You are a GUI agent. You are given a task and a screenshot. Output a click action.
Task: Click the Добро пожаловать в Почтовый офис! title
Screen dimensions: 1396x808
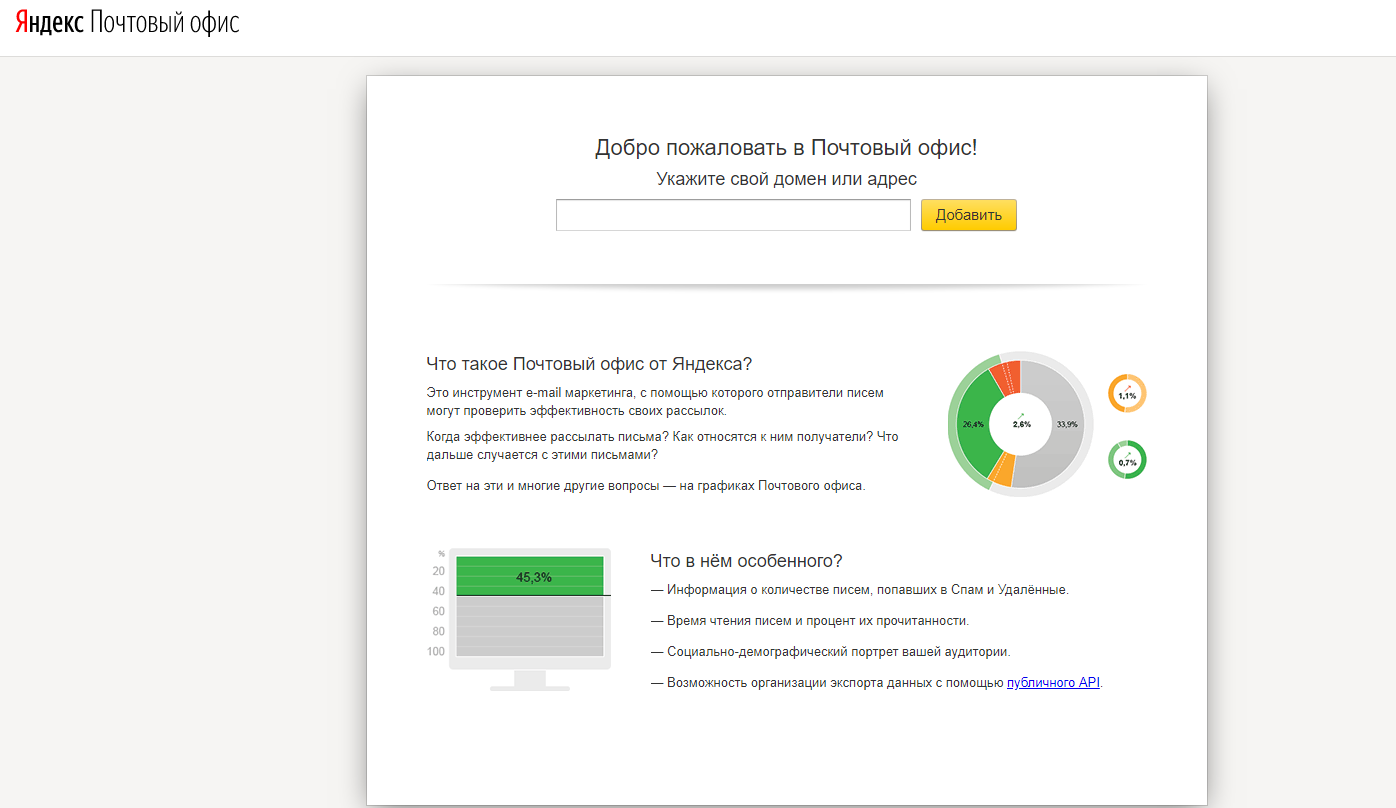coord(786,148)
